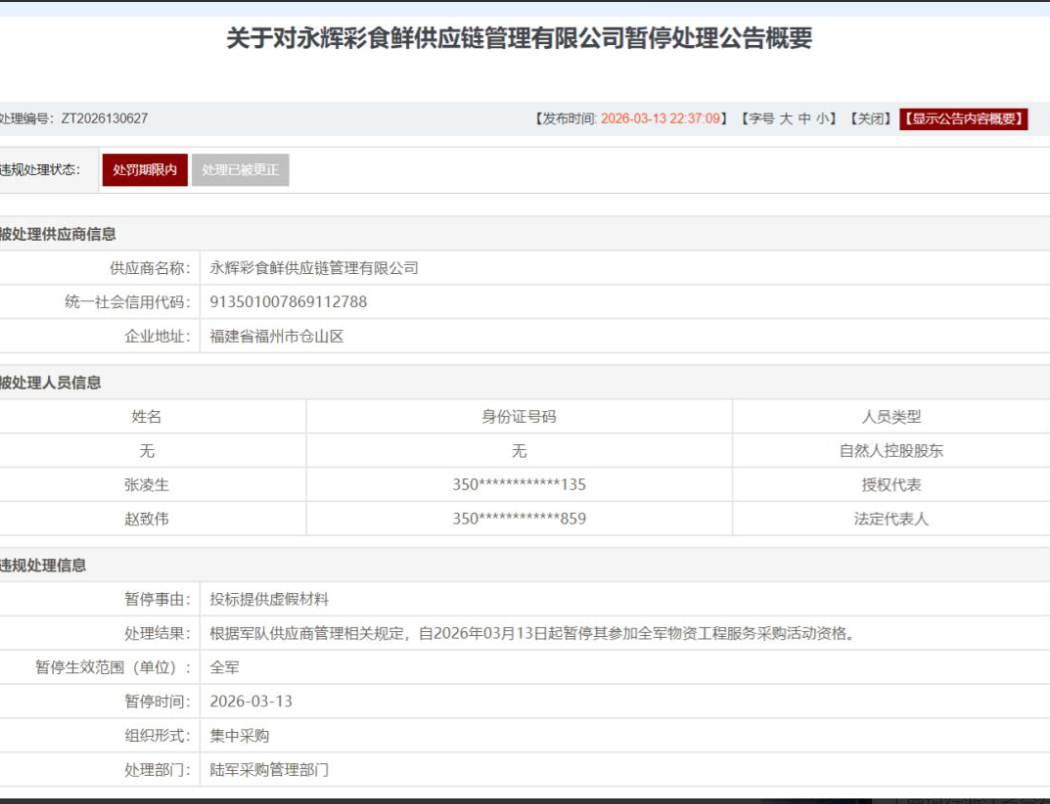Click the 显示公告内容概要 button
This screenshot has width=1050, height=804.
point(963,119)
